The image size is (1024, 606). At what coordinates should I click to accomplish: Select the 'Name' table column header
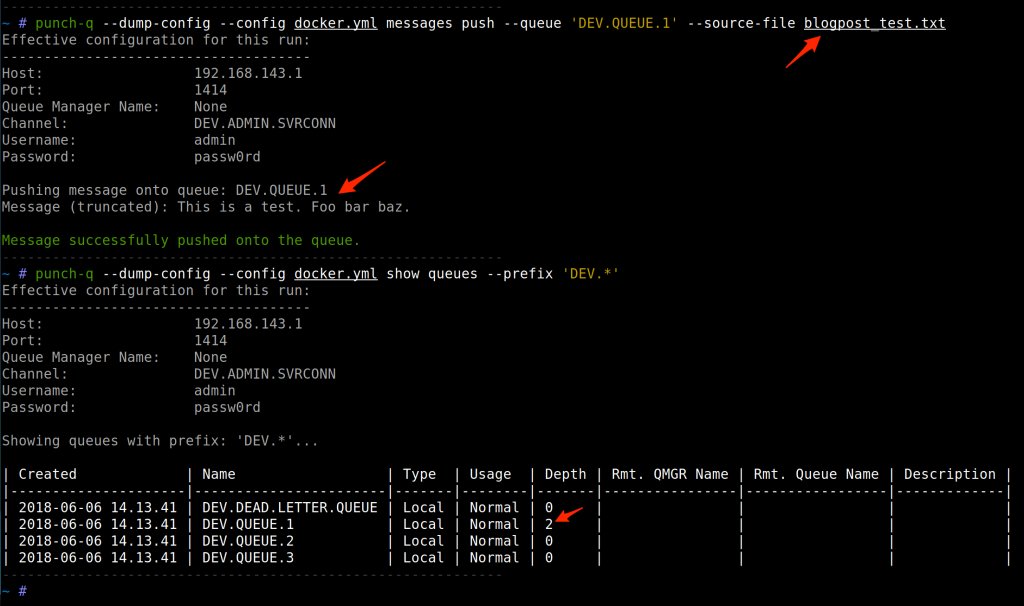219,474
